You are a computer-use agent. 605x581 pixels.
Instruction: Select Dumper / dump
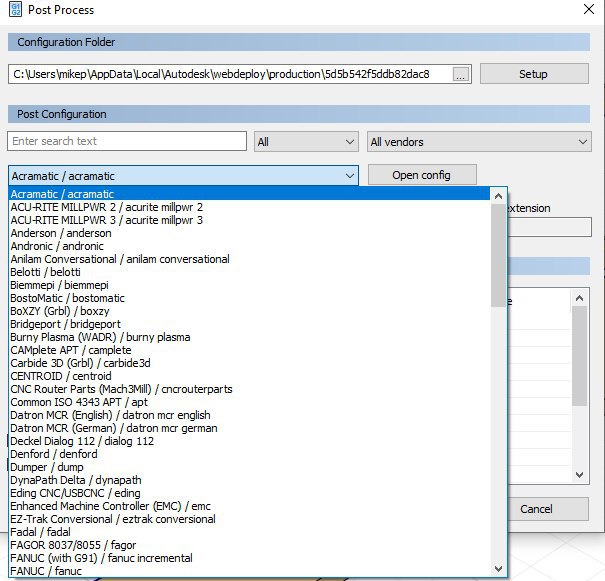(249, 467)
